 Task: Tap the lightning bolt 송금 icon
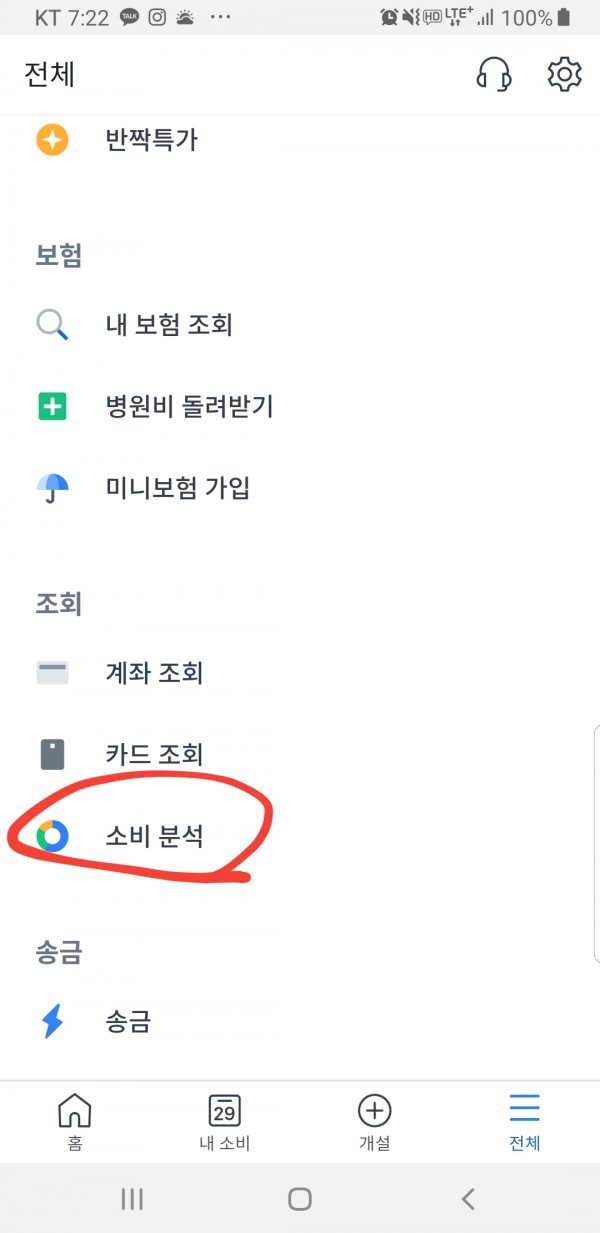[52, 1021]
